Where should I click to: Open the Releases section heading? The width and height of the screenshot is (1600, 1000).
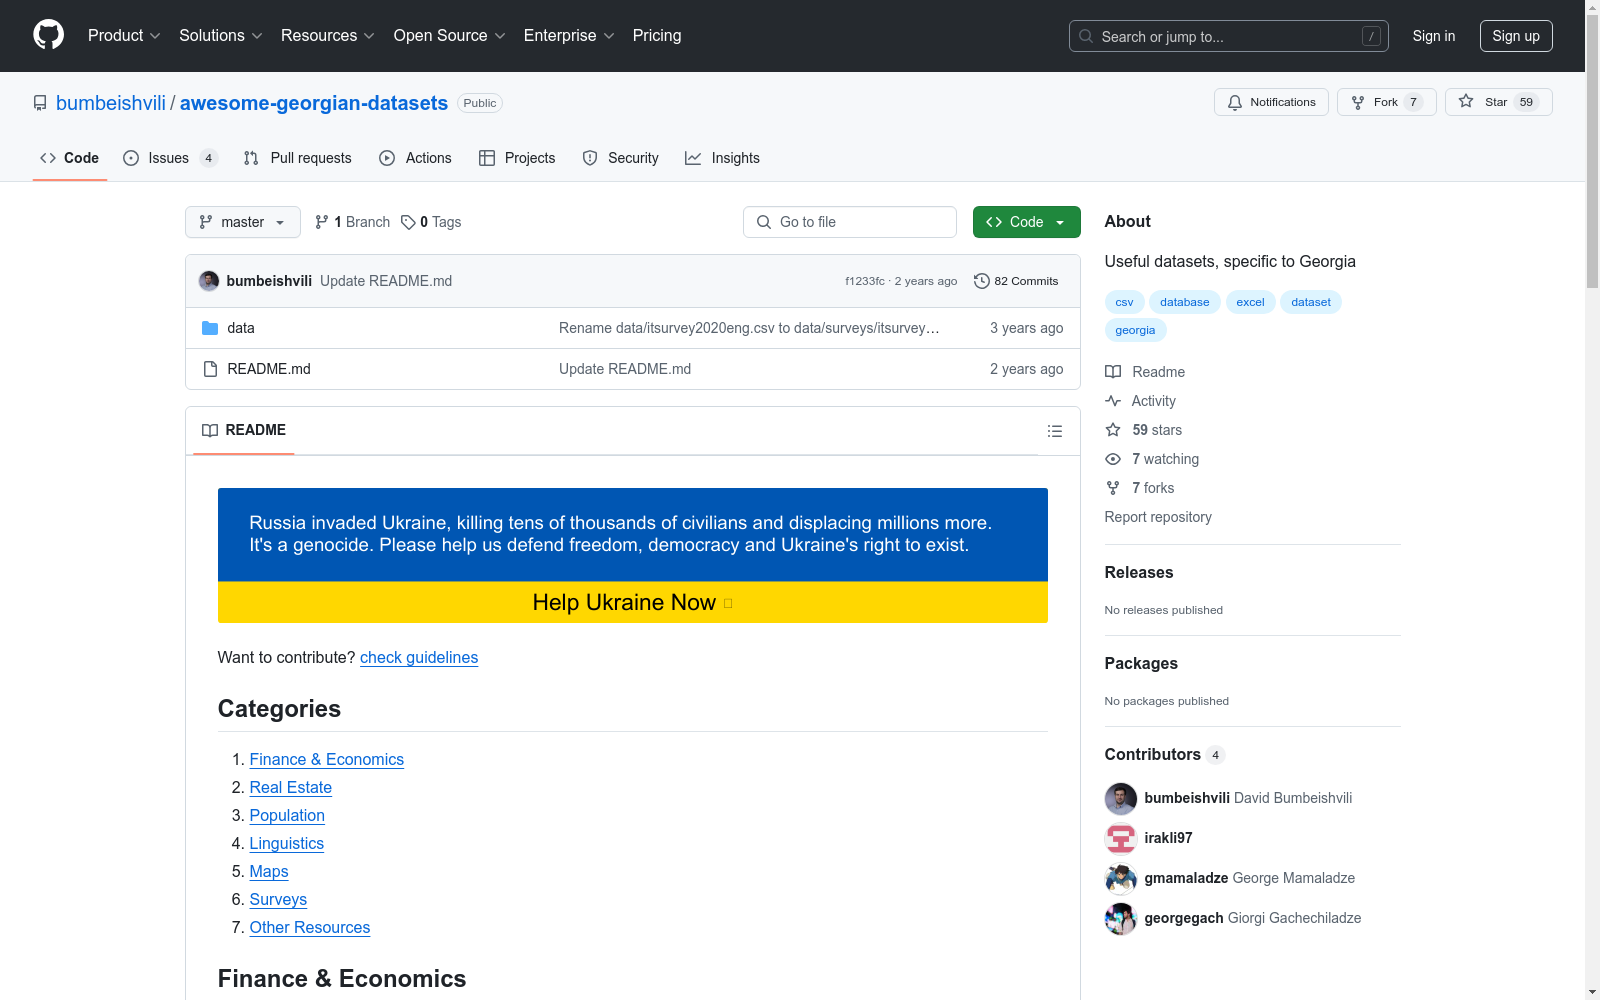(1139, 572)
